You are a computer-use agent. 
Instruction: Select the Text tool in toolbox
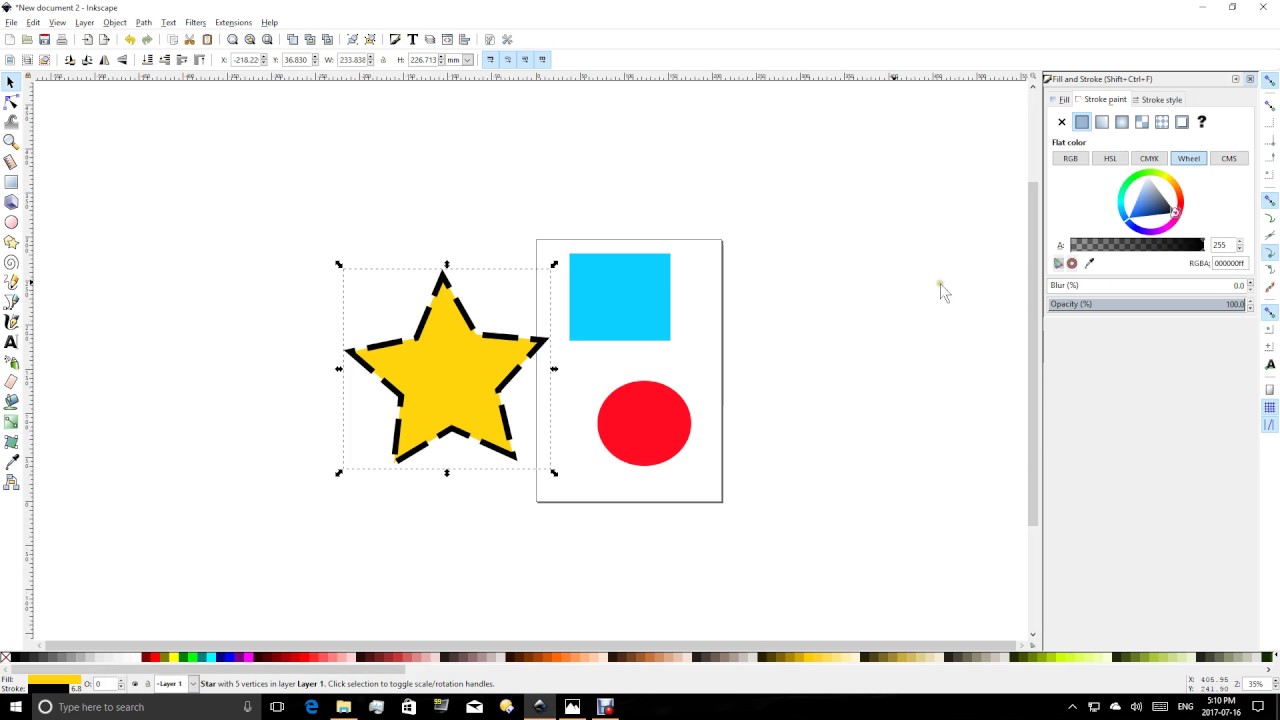11,342
